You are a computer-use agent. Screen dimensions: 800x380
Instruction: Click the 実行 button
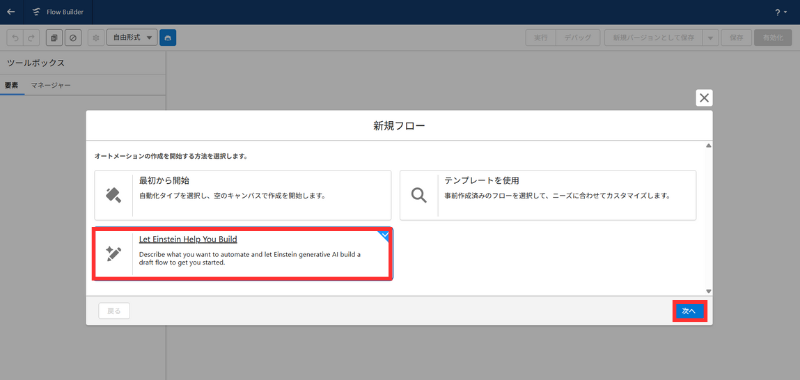point(541,38)
